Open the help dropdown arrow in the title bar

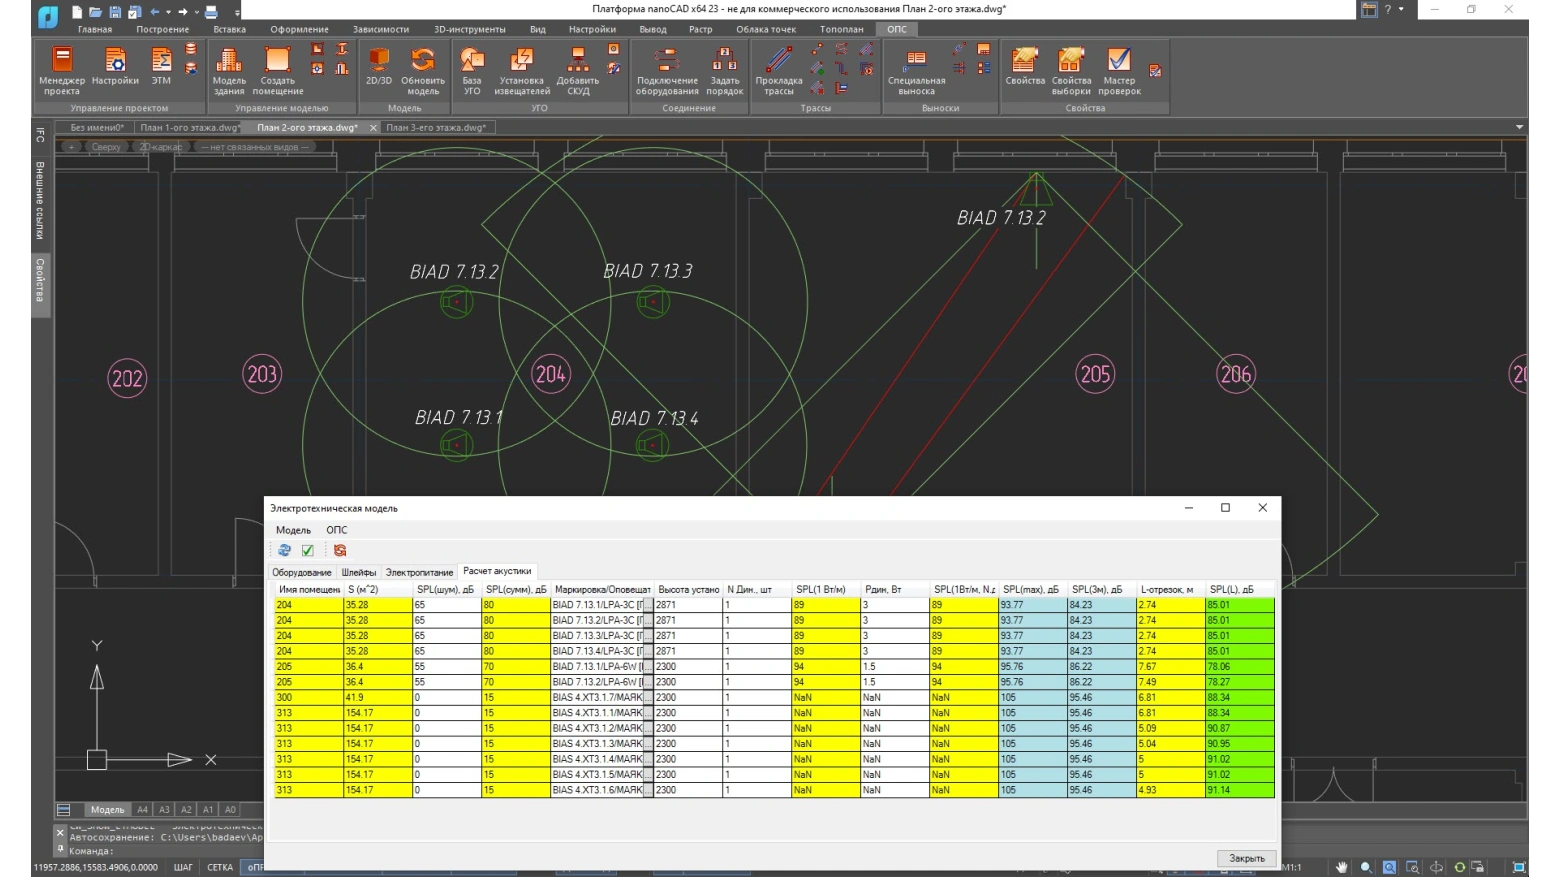click(1401, 9)
